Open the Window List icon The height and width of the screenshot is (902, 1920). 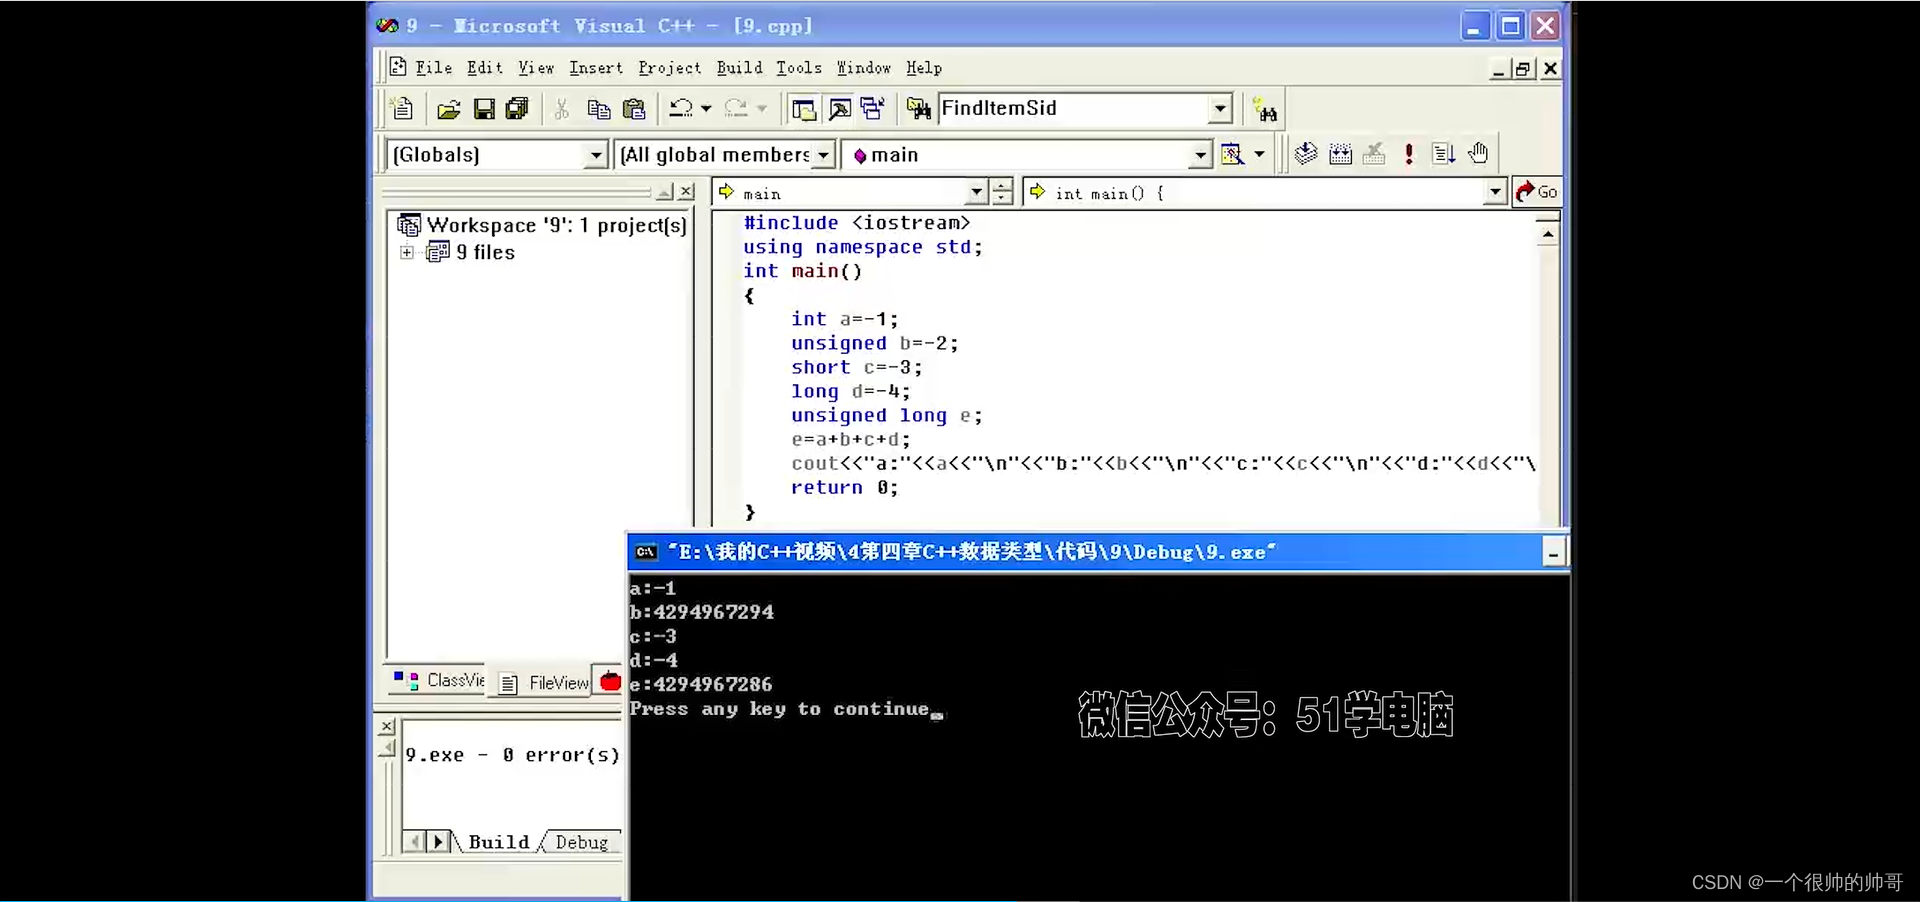click(873, 109)
